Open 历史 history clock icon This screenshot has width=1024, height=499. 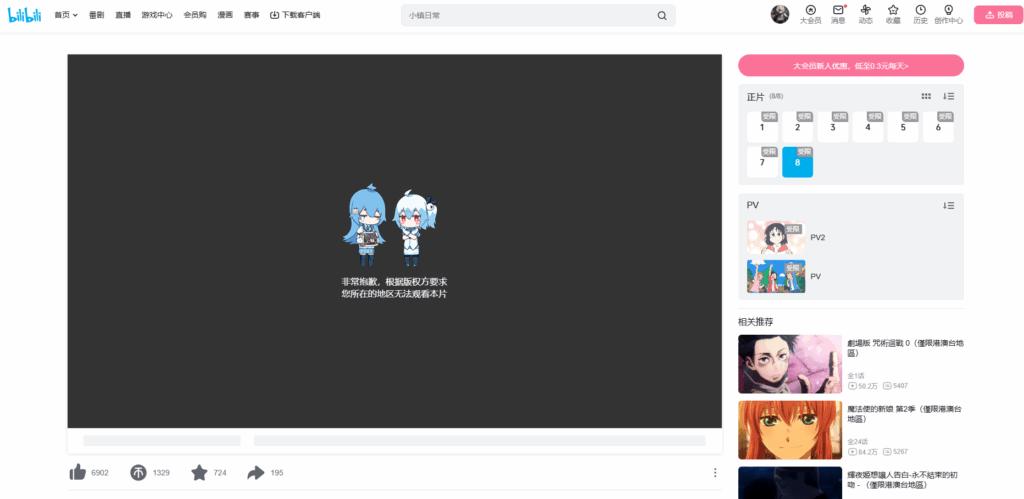pyautogui.click(x=920, y=14)
